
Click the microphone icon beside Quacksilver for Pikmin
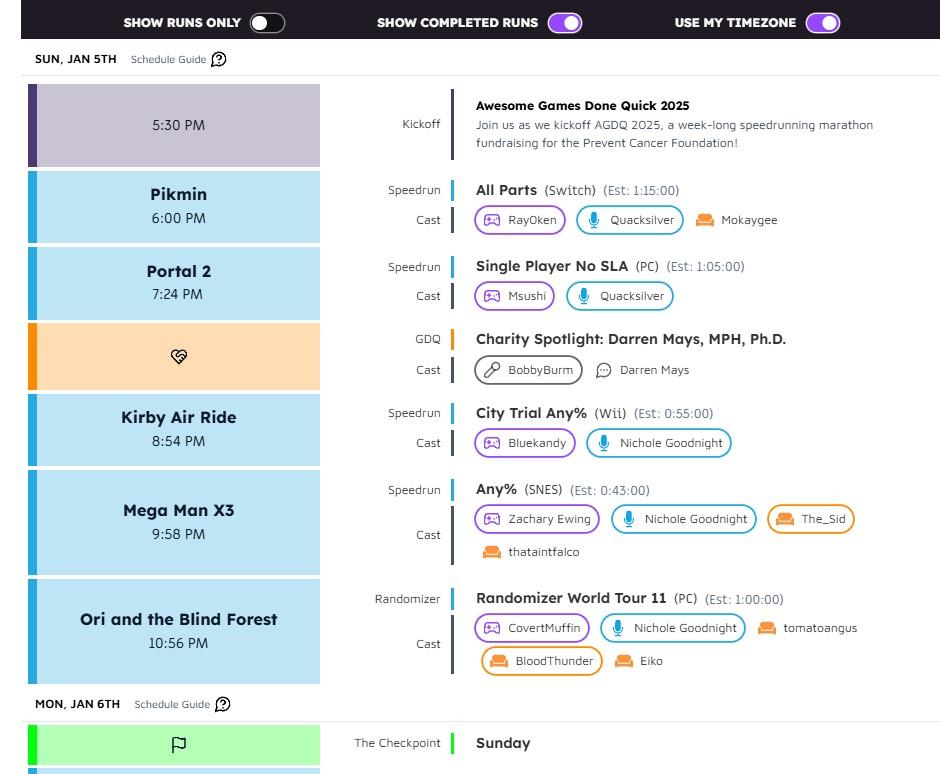(x=593, y=220)
